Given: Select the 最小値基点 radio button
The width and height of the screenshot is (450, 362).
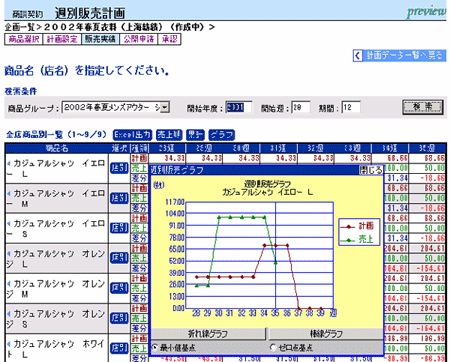Looking at the screenshot, I should (x=155, y=348).
